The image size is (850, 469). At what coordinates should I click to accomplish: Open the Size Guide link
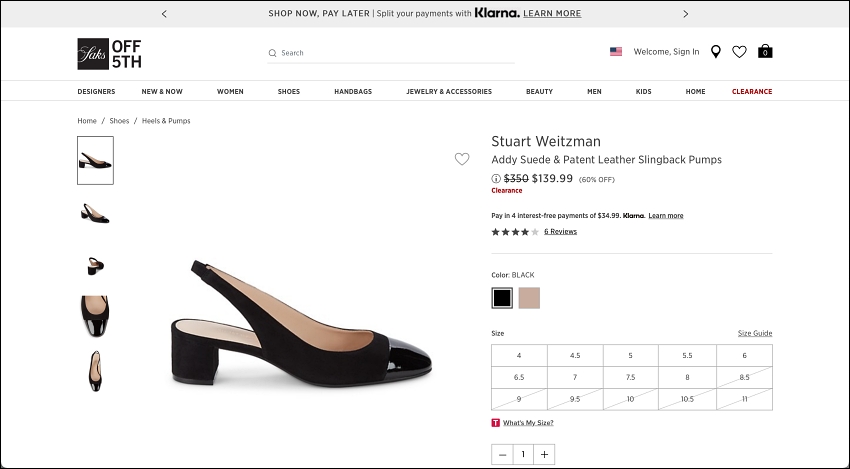tap(755, 333)
